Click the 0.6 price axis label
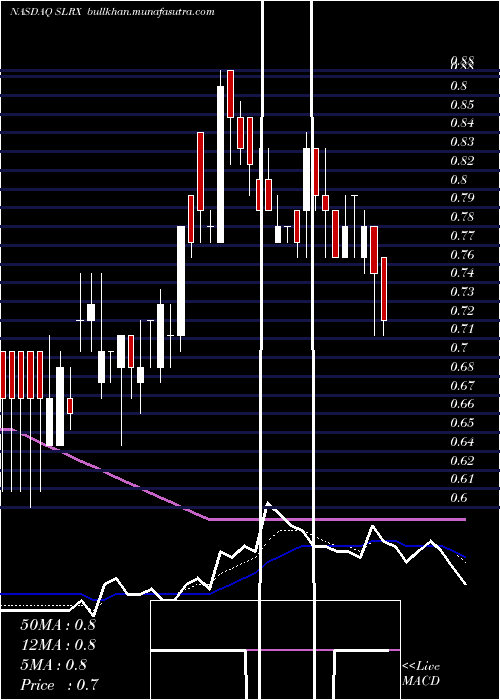The height and width of the screenshot is (700, 500). tap(458, 498)
